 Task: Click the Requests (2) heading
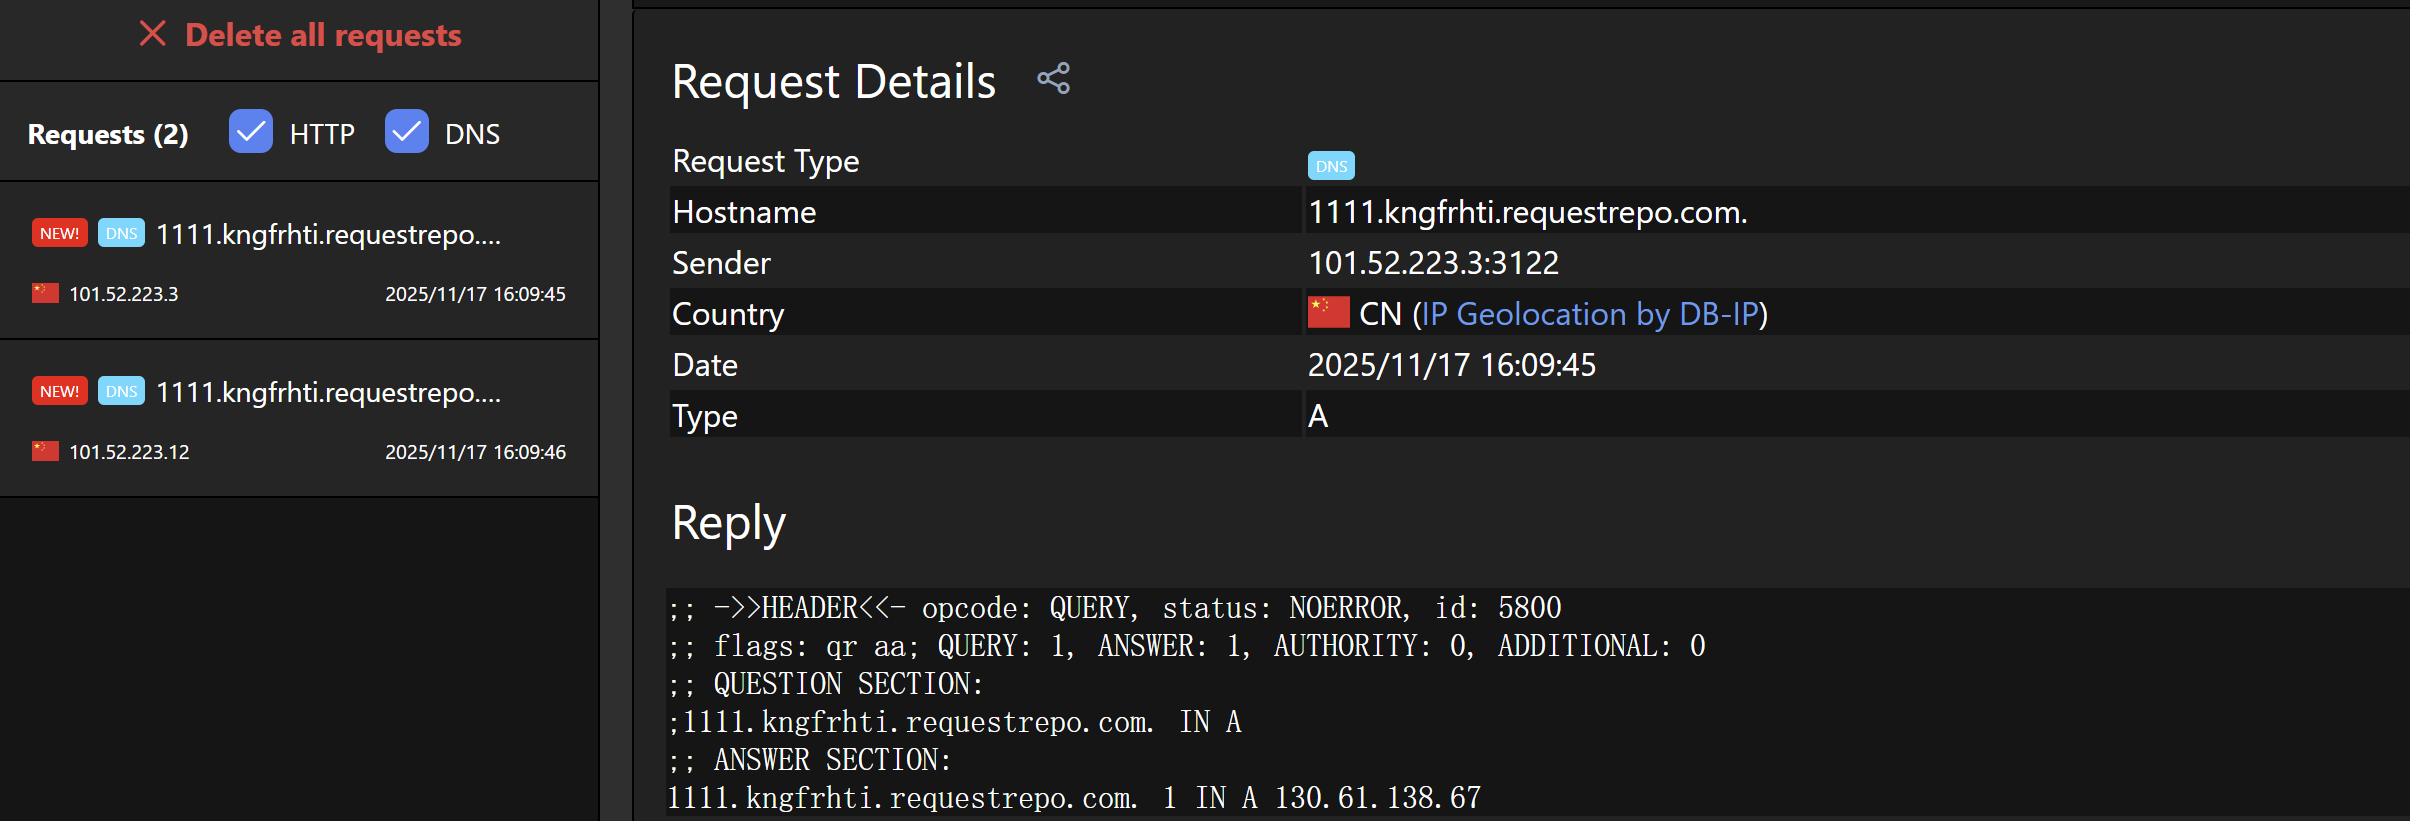tap(108, 134)
